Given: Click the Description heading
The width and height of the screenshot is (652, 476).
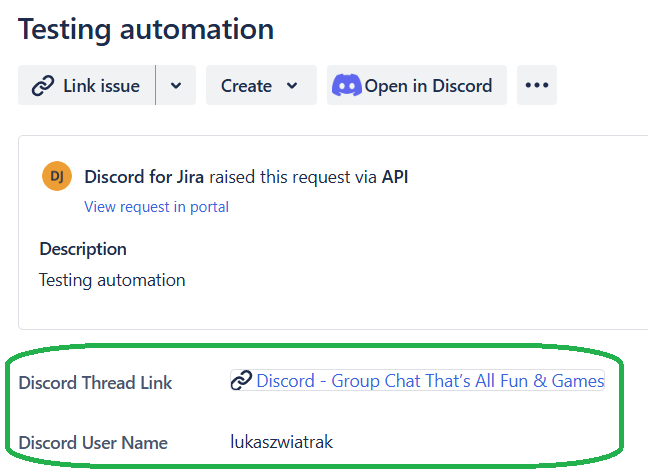Looking at the screenshot, I should [x=83, y=249].
